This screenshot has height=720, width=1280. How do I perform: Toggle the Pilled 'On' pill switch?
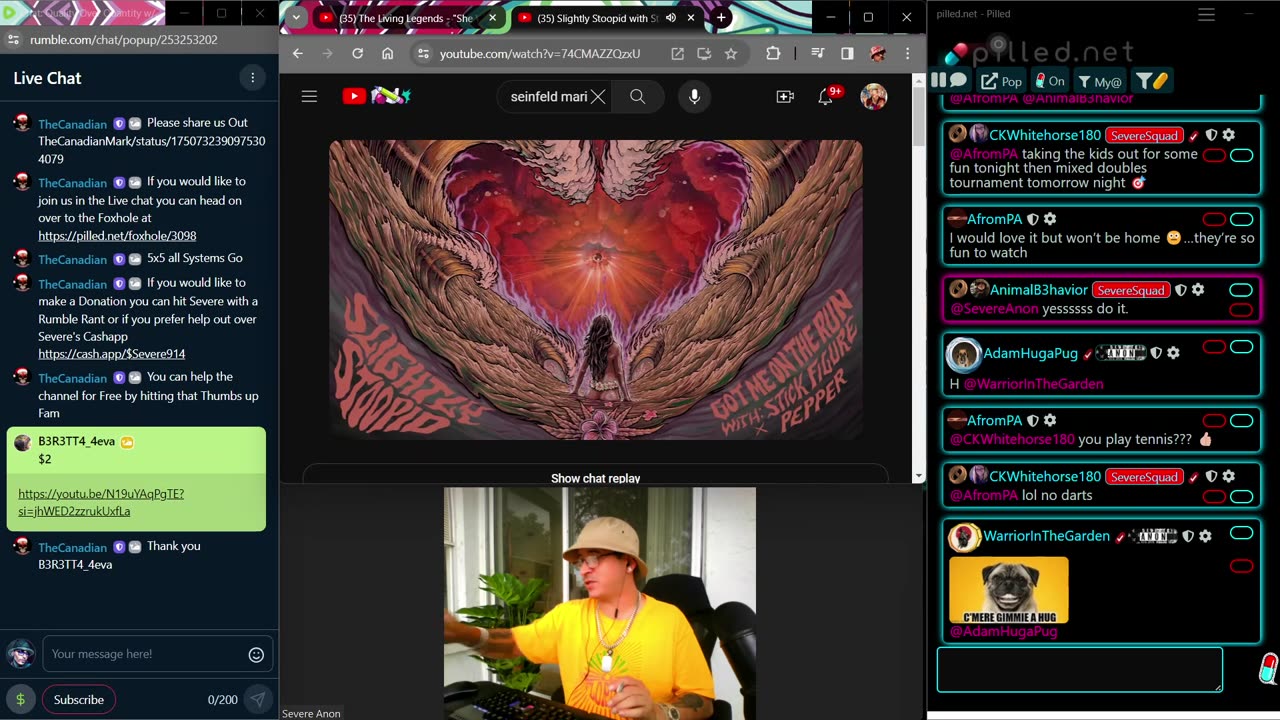pyautogui.click(x=1050, y=81)
